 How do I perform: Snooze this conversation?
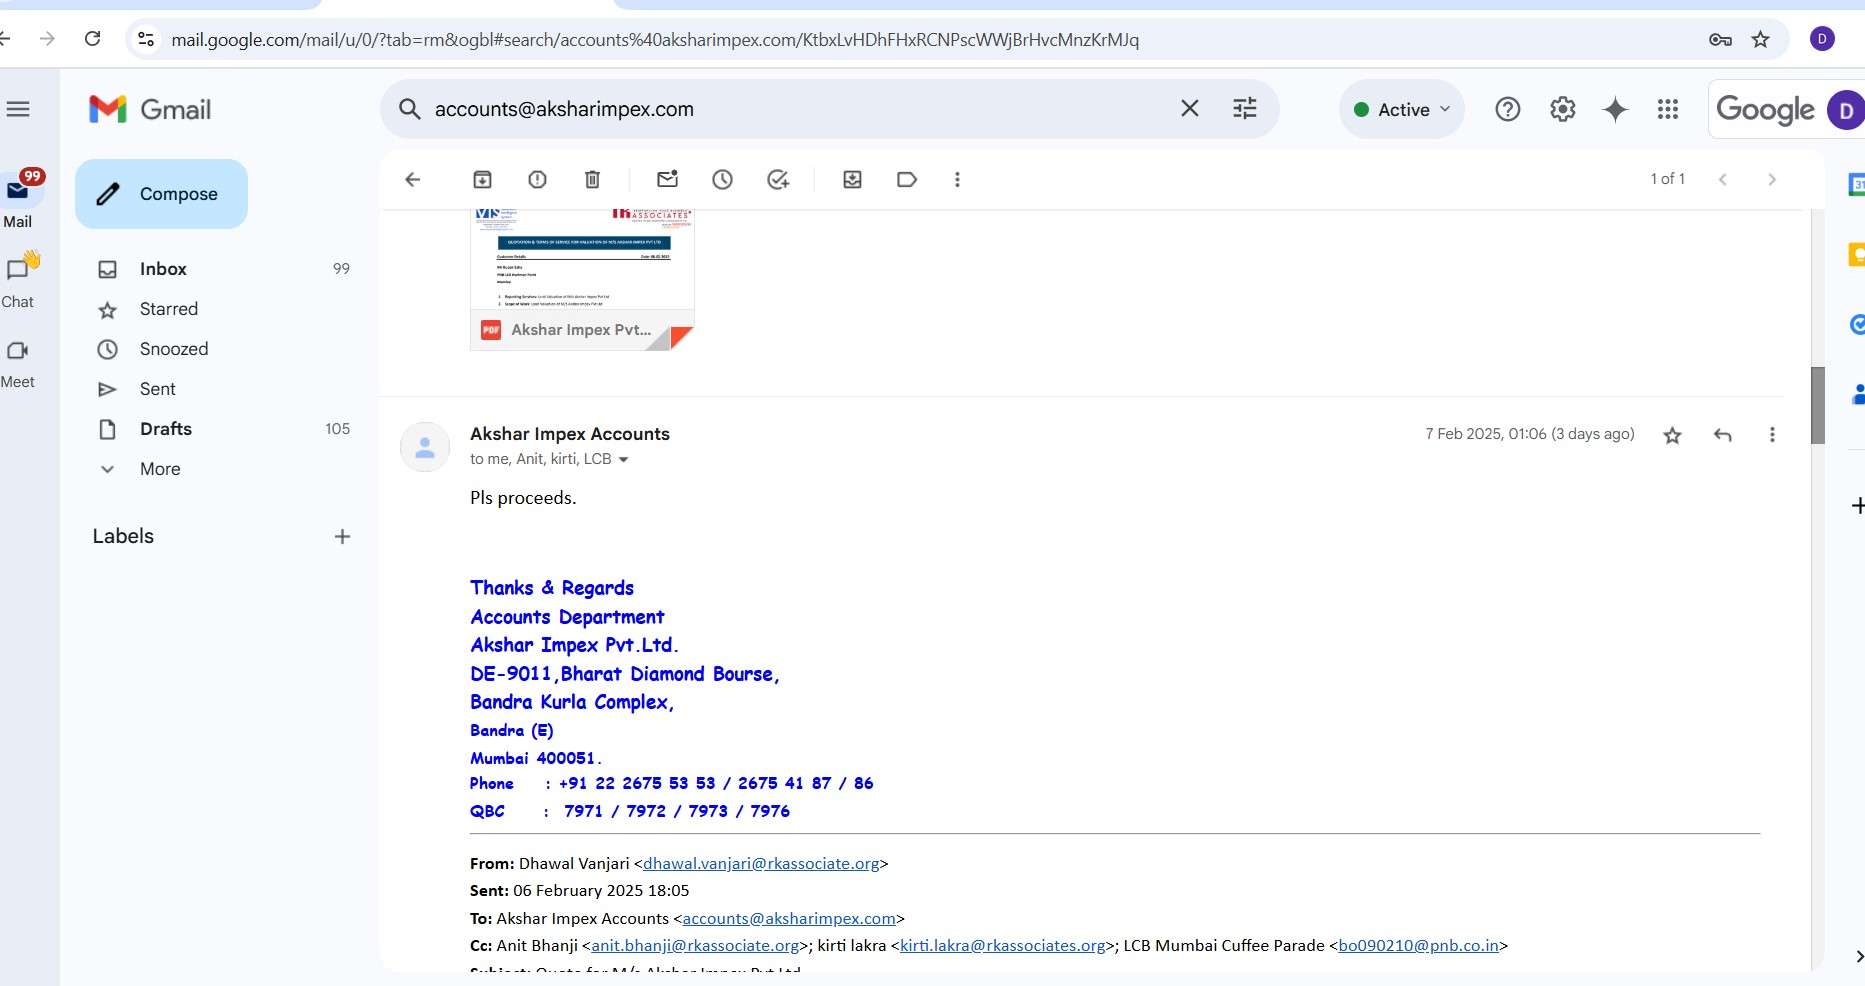[722, 179]
